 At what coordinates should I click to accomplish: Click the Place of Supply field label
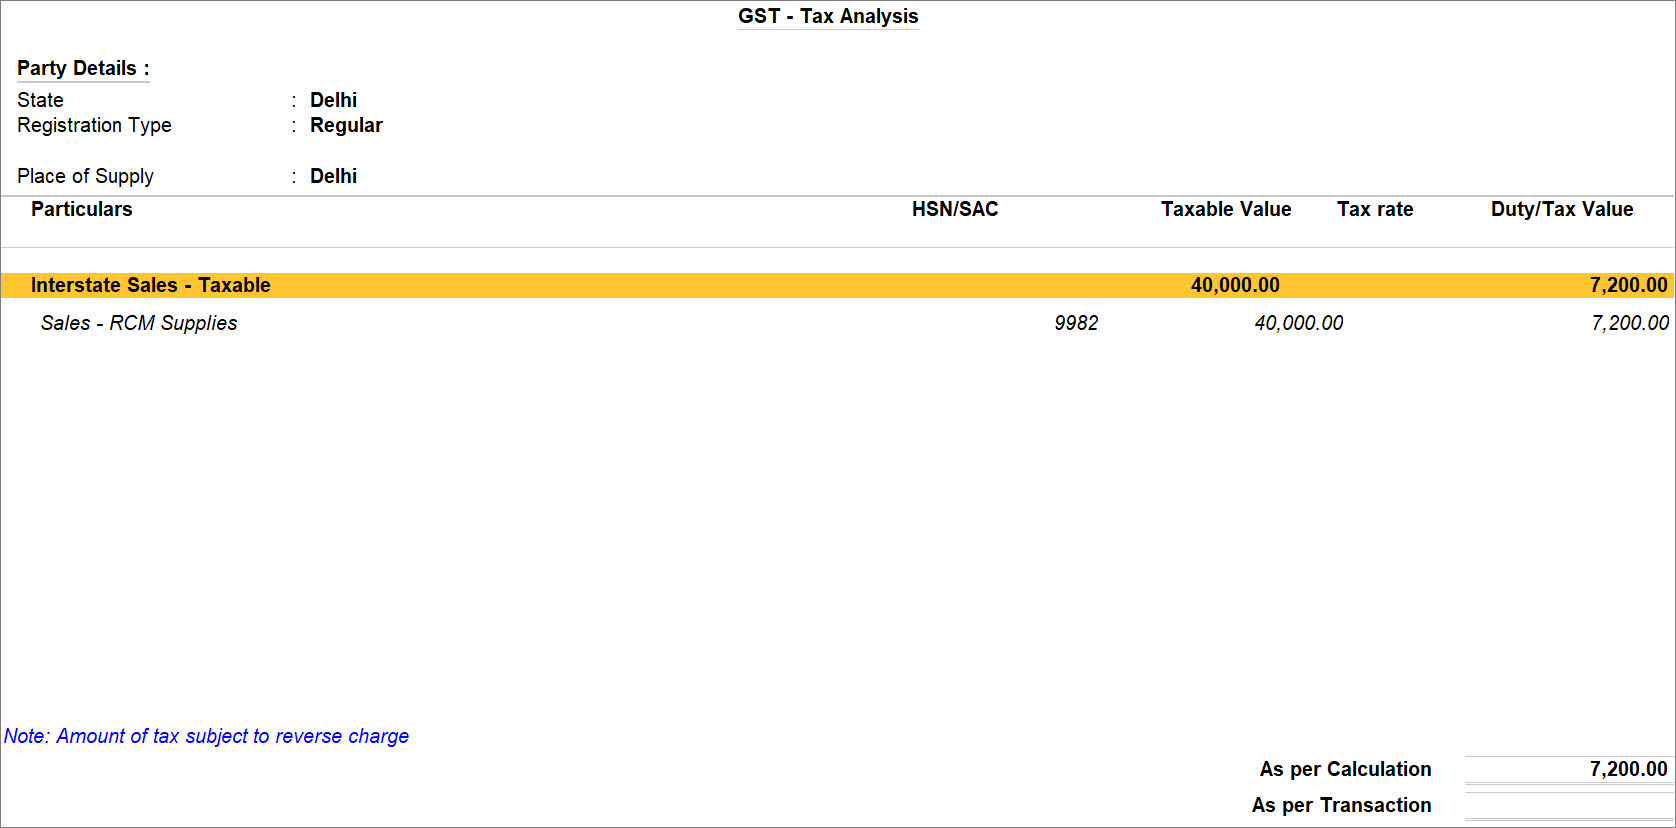[85, 176]
